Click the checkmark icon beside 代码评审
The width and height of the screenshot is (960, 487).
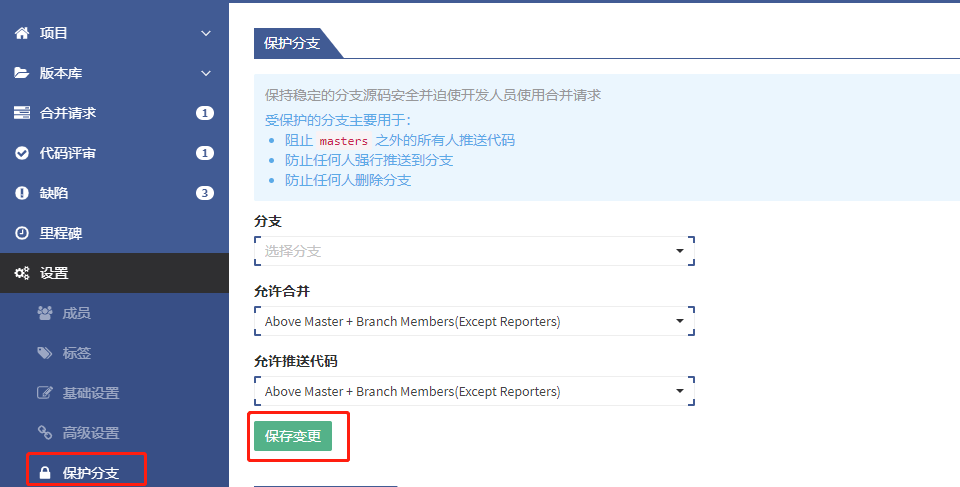(x=22, y=153)
